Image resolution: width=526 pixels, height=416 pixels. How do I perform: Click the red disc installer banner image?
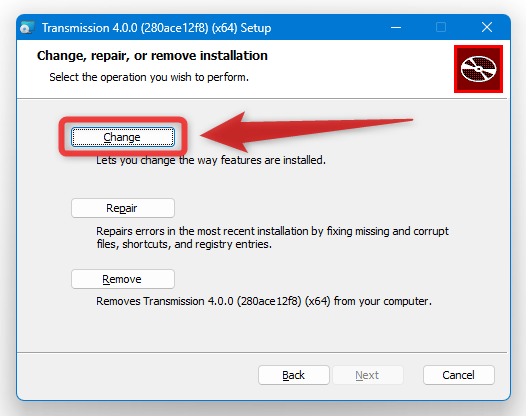pos(478,69)
